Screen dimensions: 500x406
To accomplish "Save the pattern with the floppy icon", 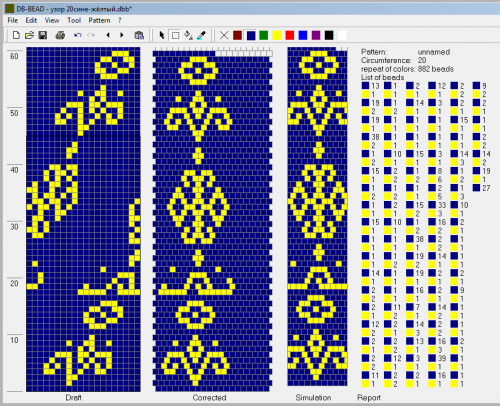I will (43, 35).
